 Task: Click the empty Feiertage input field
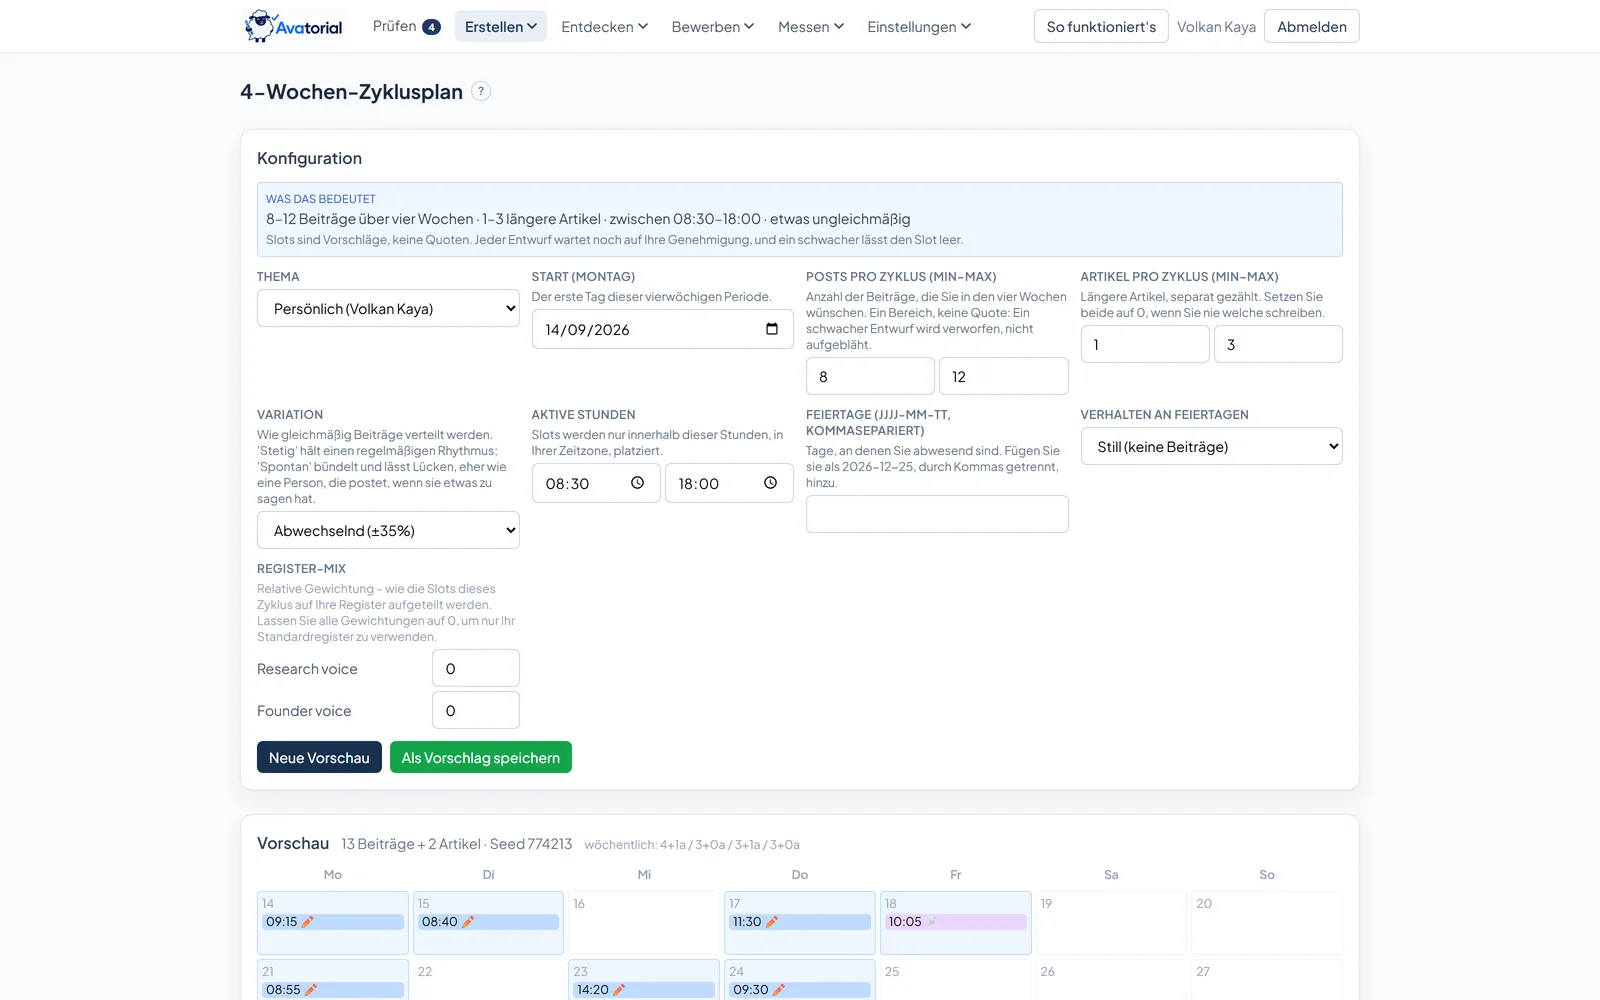[937, 514]
